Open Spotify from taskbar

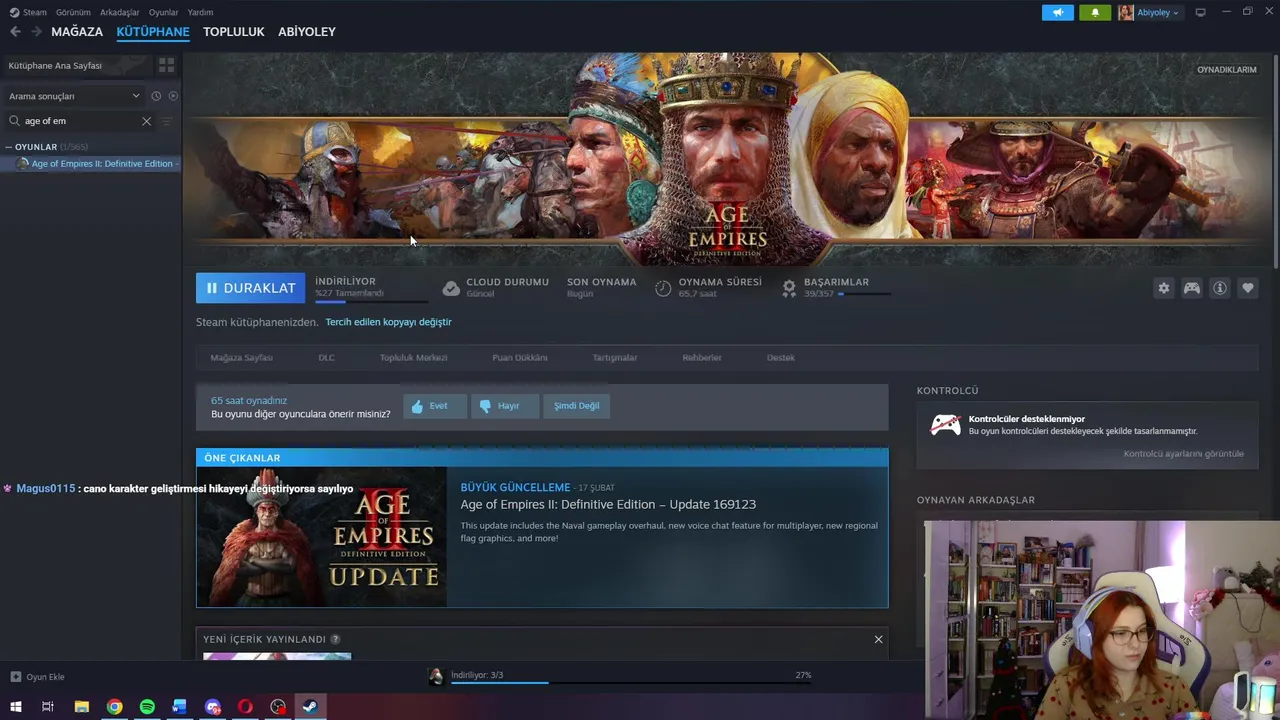147,707
